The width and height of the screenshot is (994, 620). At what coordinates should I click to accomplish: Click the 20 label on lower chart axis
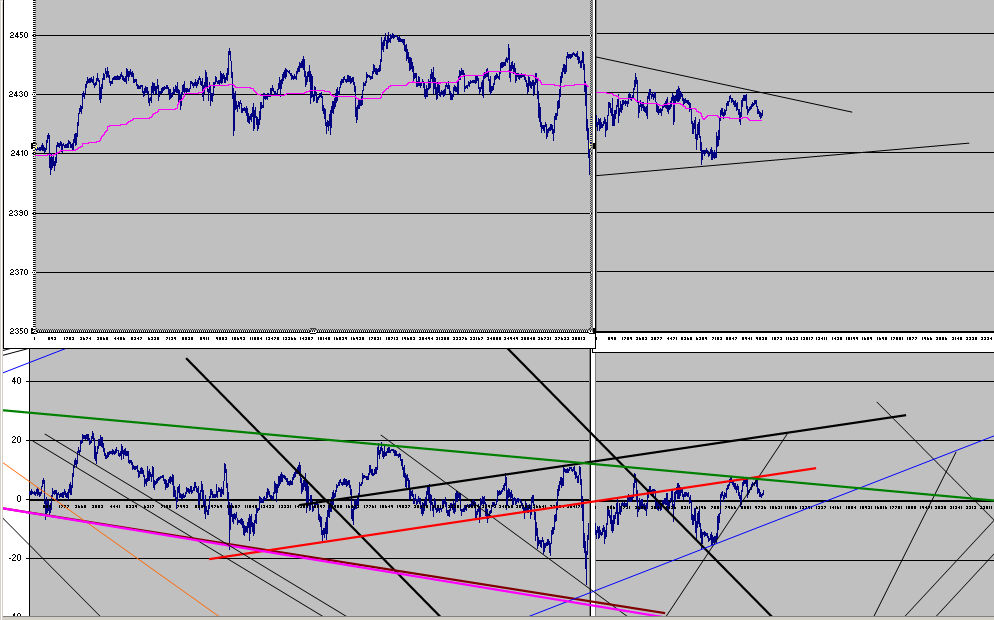[16, 440]
